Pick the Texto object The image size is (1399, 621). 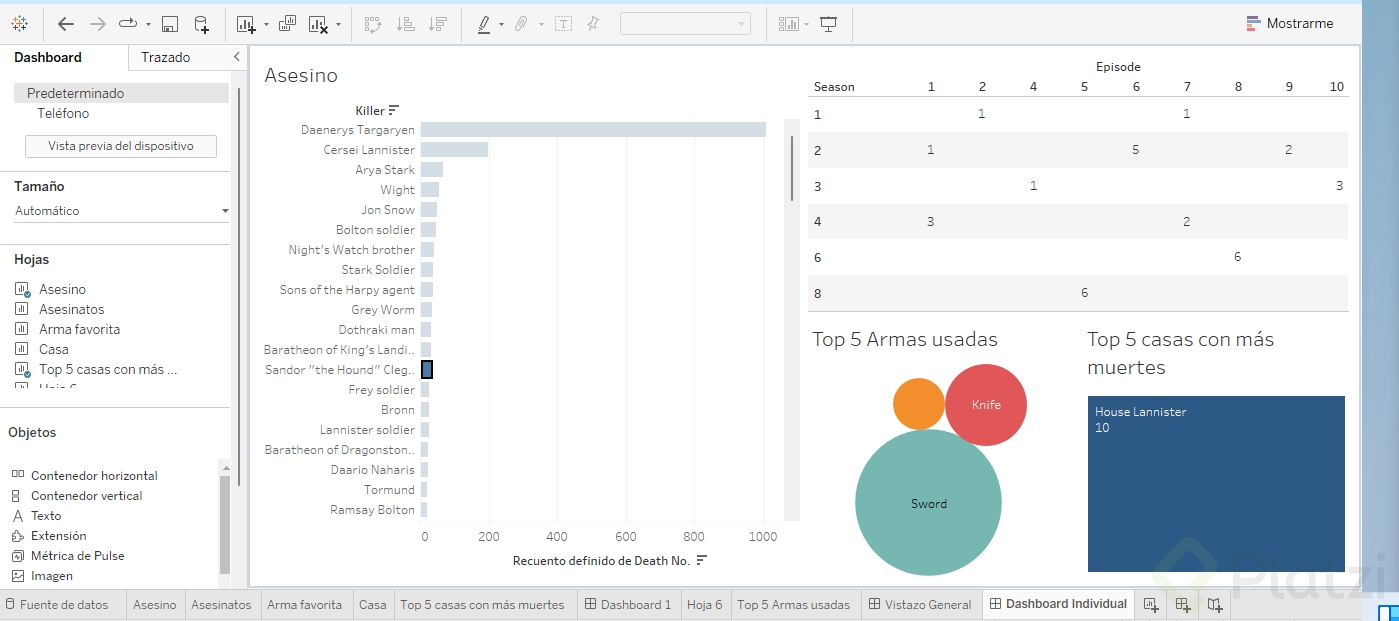click(46, 516)
